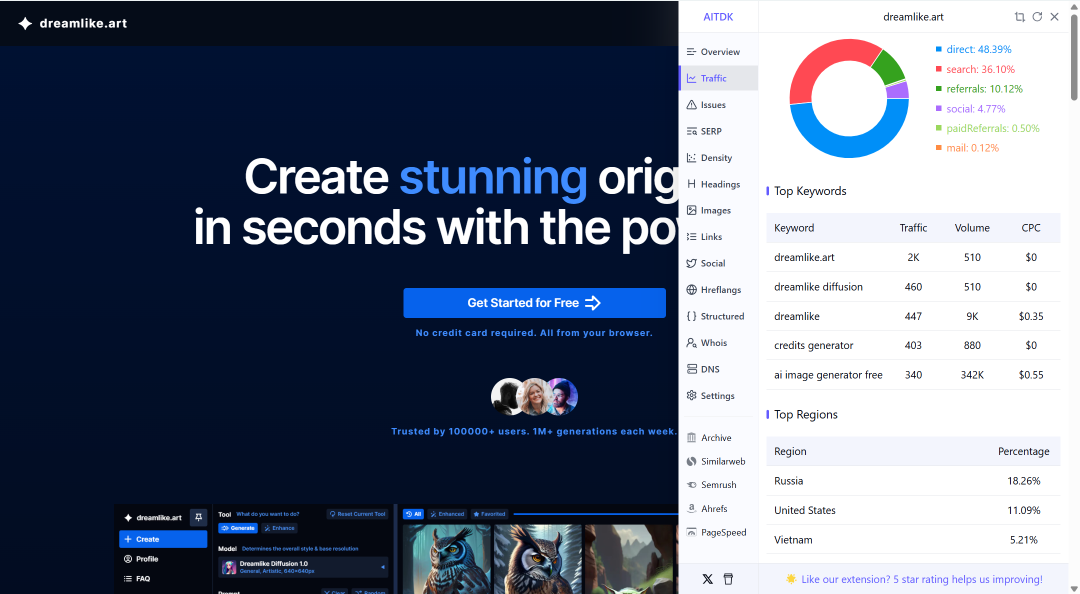
Task: Click the 'dreamlike diffusion' keyword row
Action: click(x=913, y=287)
